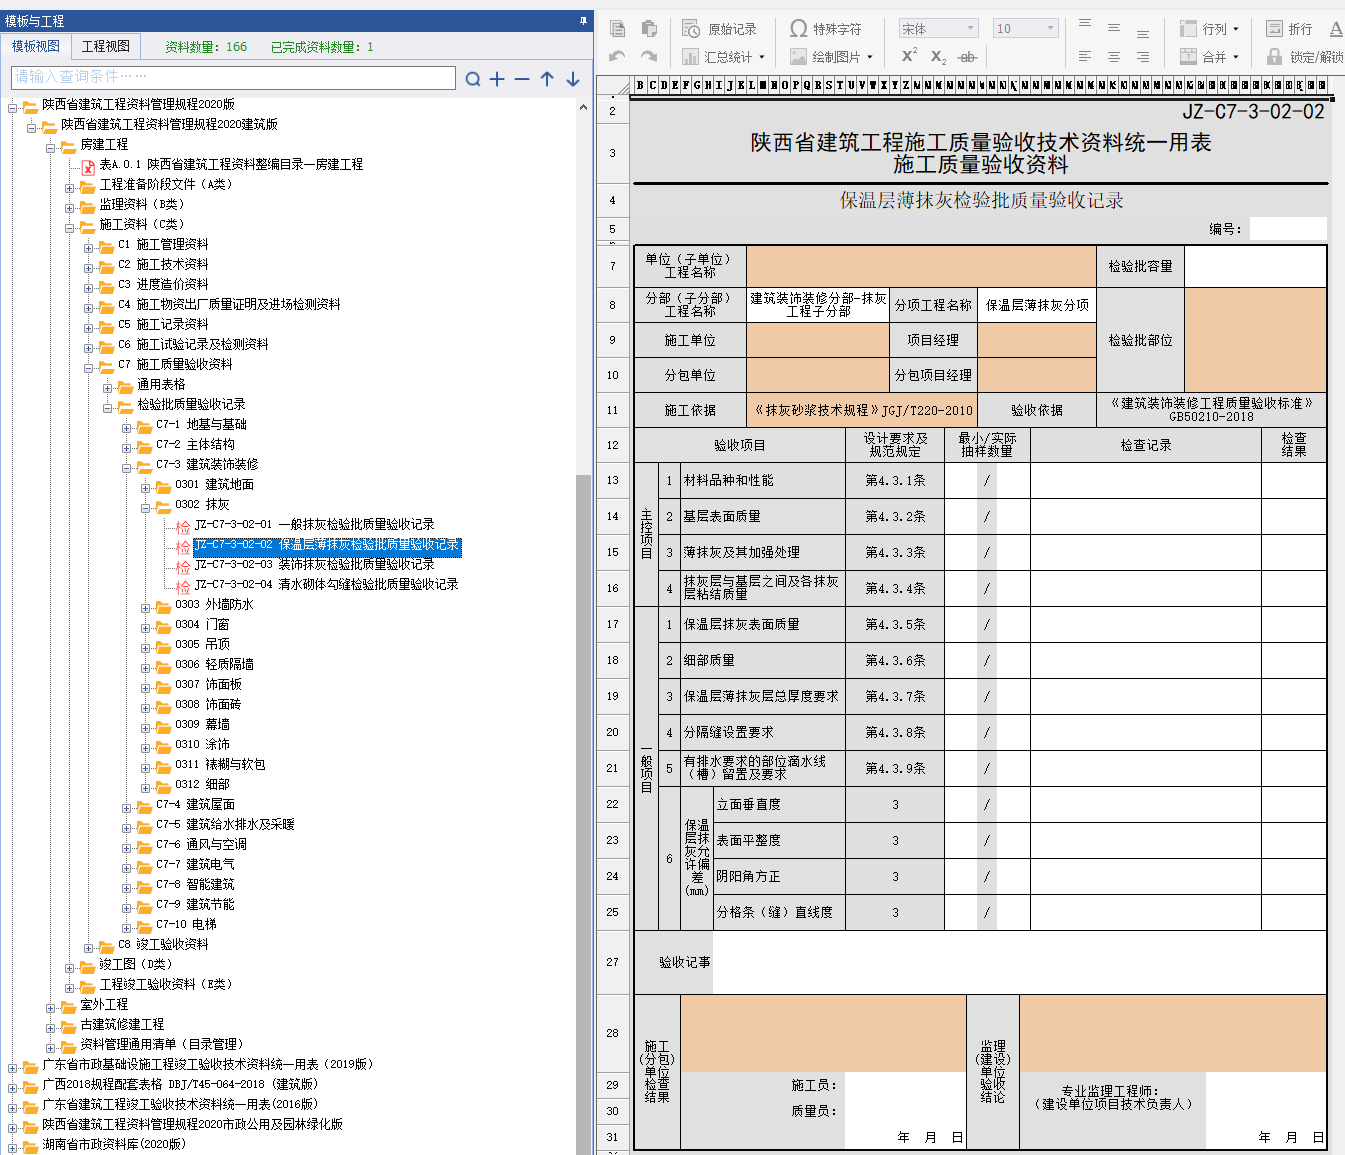Expand 监理资料（B类） folder
Screen dimensions: 1345x1155
(70, 207)
